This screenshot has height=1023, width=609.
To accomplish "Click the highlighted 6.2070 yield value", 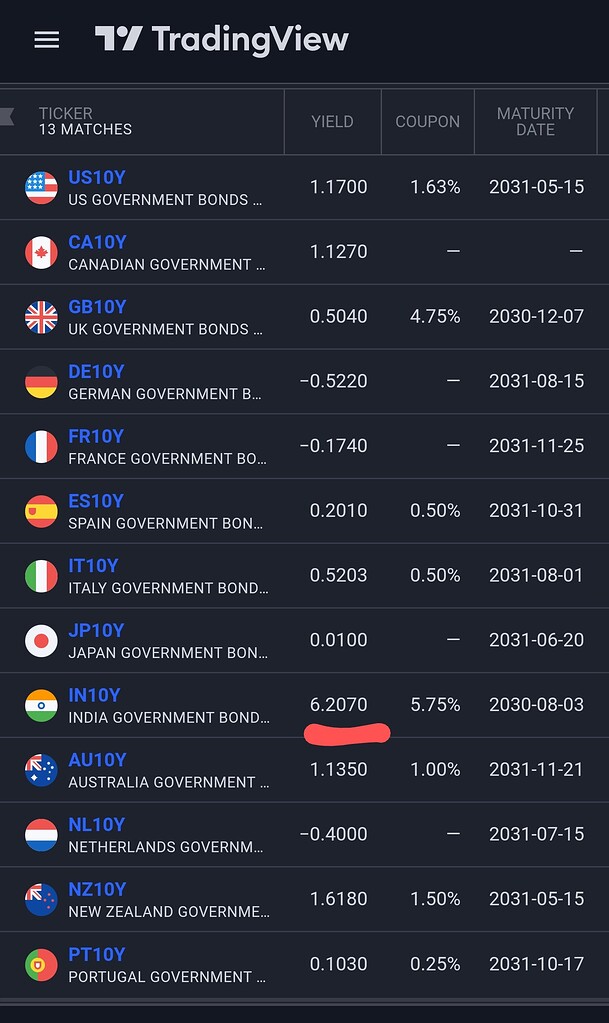I will 339,704.
